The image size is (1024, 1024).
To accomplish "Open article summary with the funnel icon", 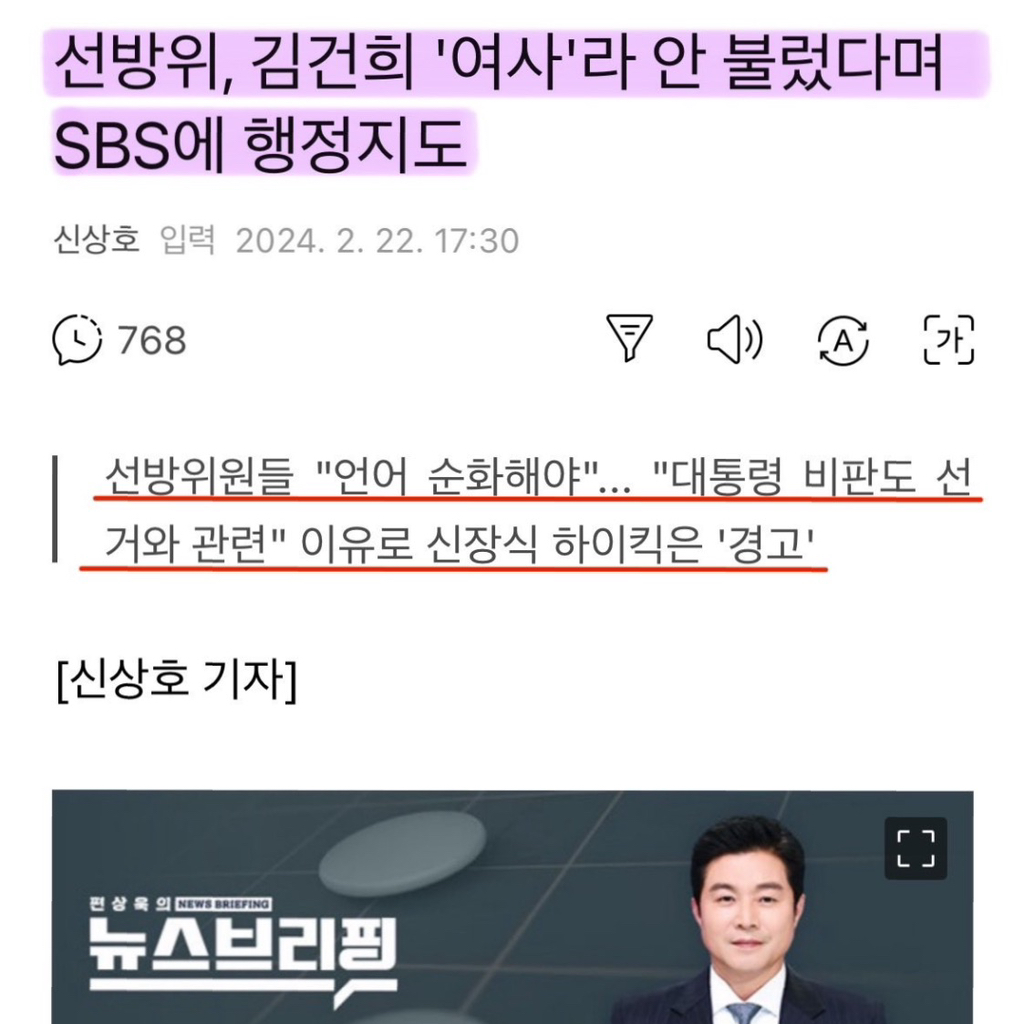I will 629,338.
